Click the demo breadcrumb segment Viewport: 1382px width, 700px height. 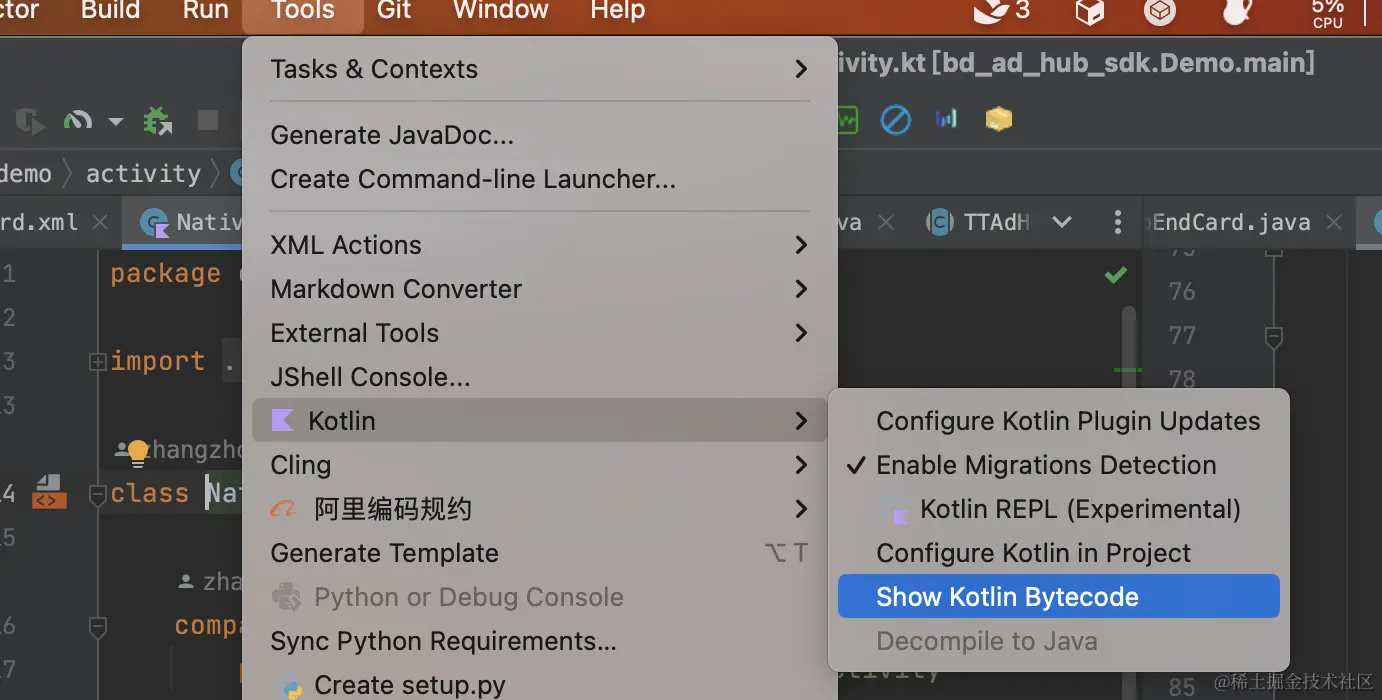[x=26, y=173]
